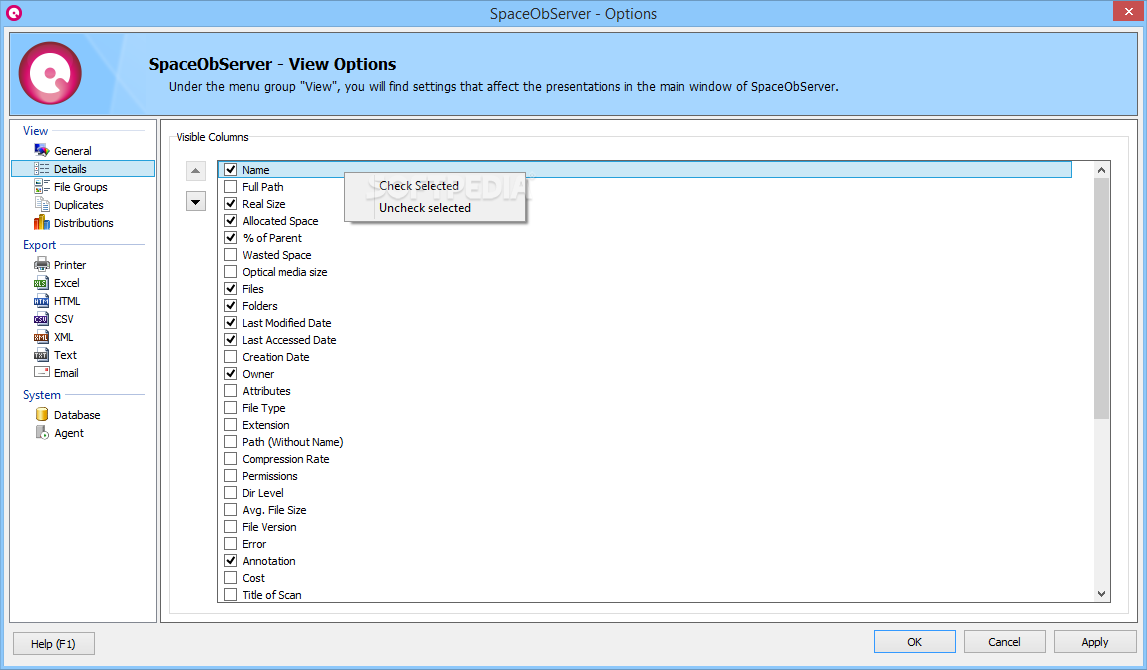Open XML export icon
The width and height of the screenshot is (1147, 670).
[x=42, y=337]
